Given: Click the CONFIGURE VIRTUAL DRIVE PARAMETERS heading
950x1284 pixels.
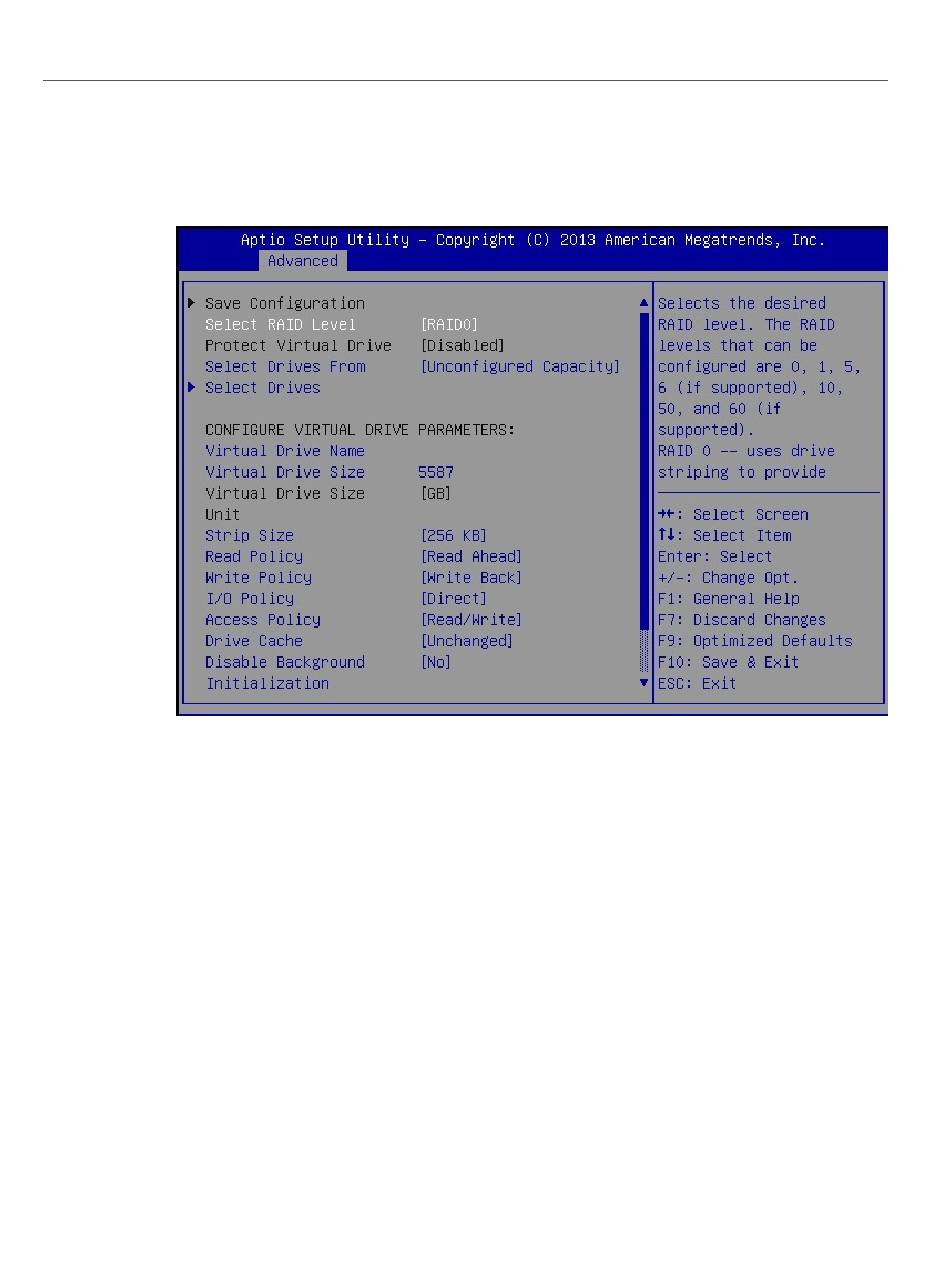Looking at the screenshot, I should click(360, 429).
